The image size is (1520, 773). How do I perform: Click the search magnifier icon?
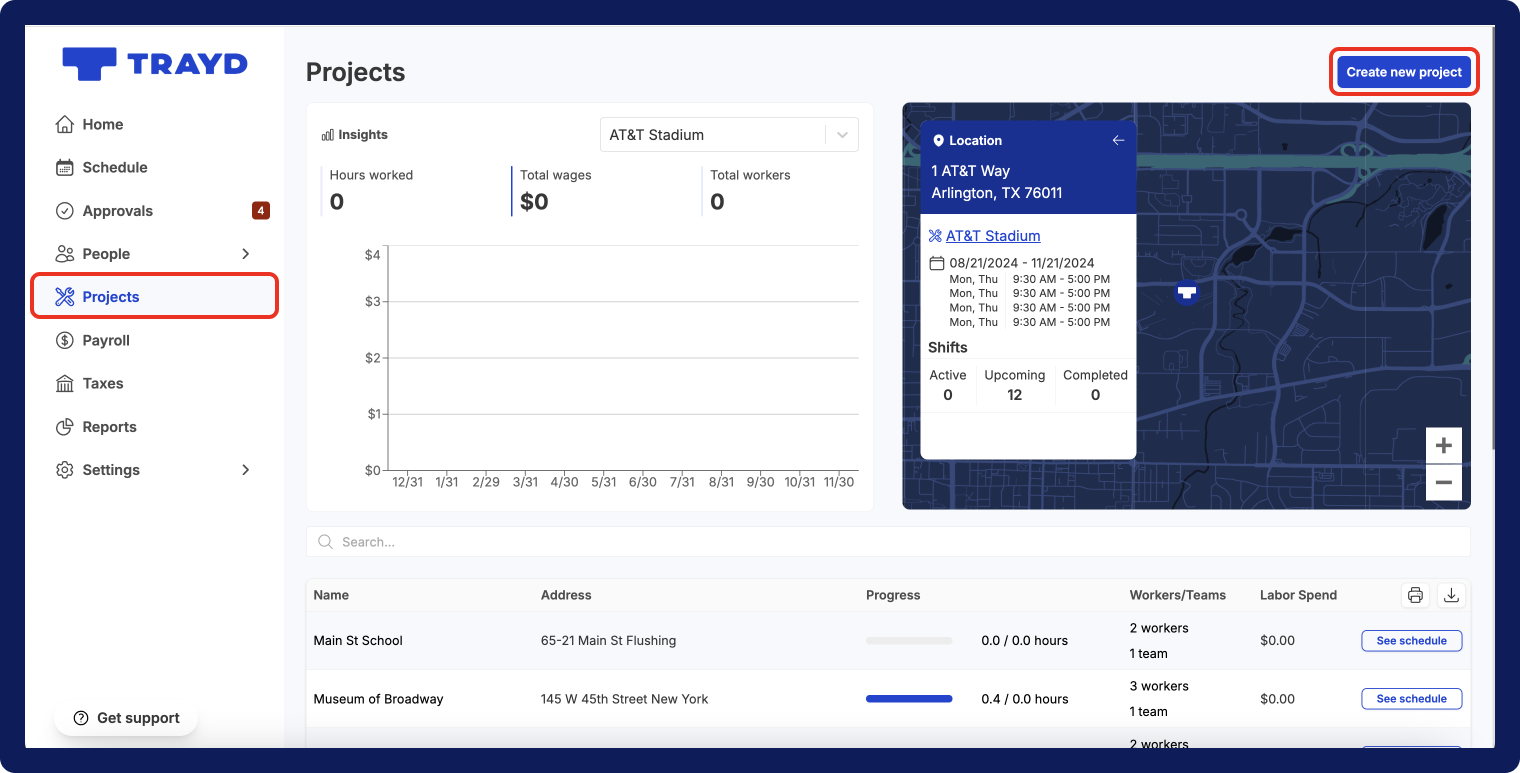tap(325, 542)
